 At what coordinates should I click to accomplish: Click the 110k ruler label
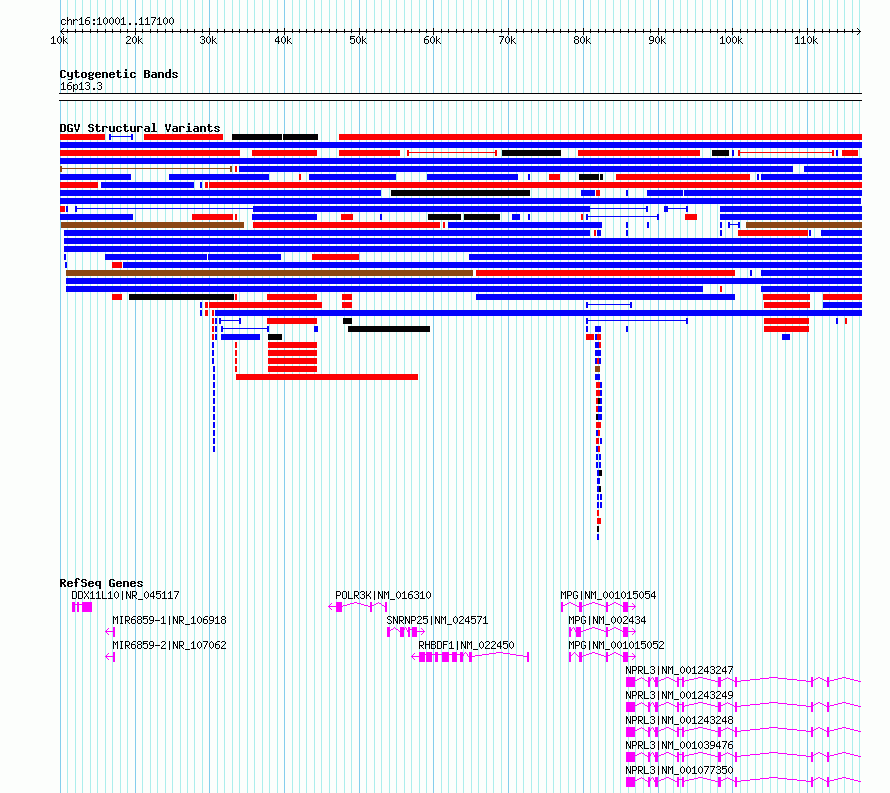pos(806,40)
